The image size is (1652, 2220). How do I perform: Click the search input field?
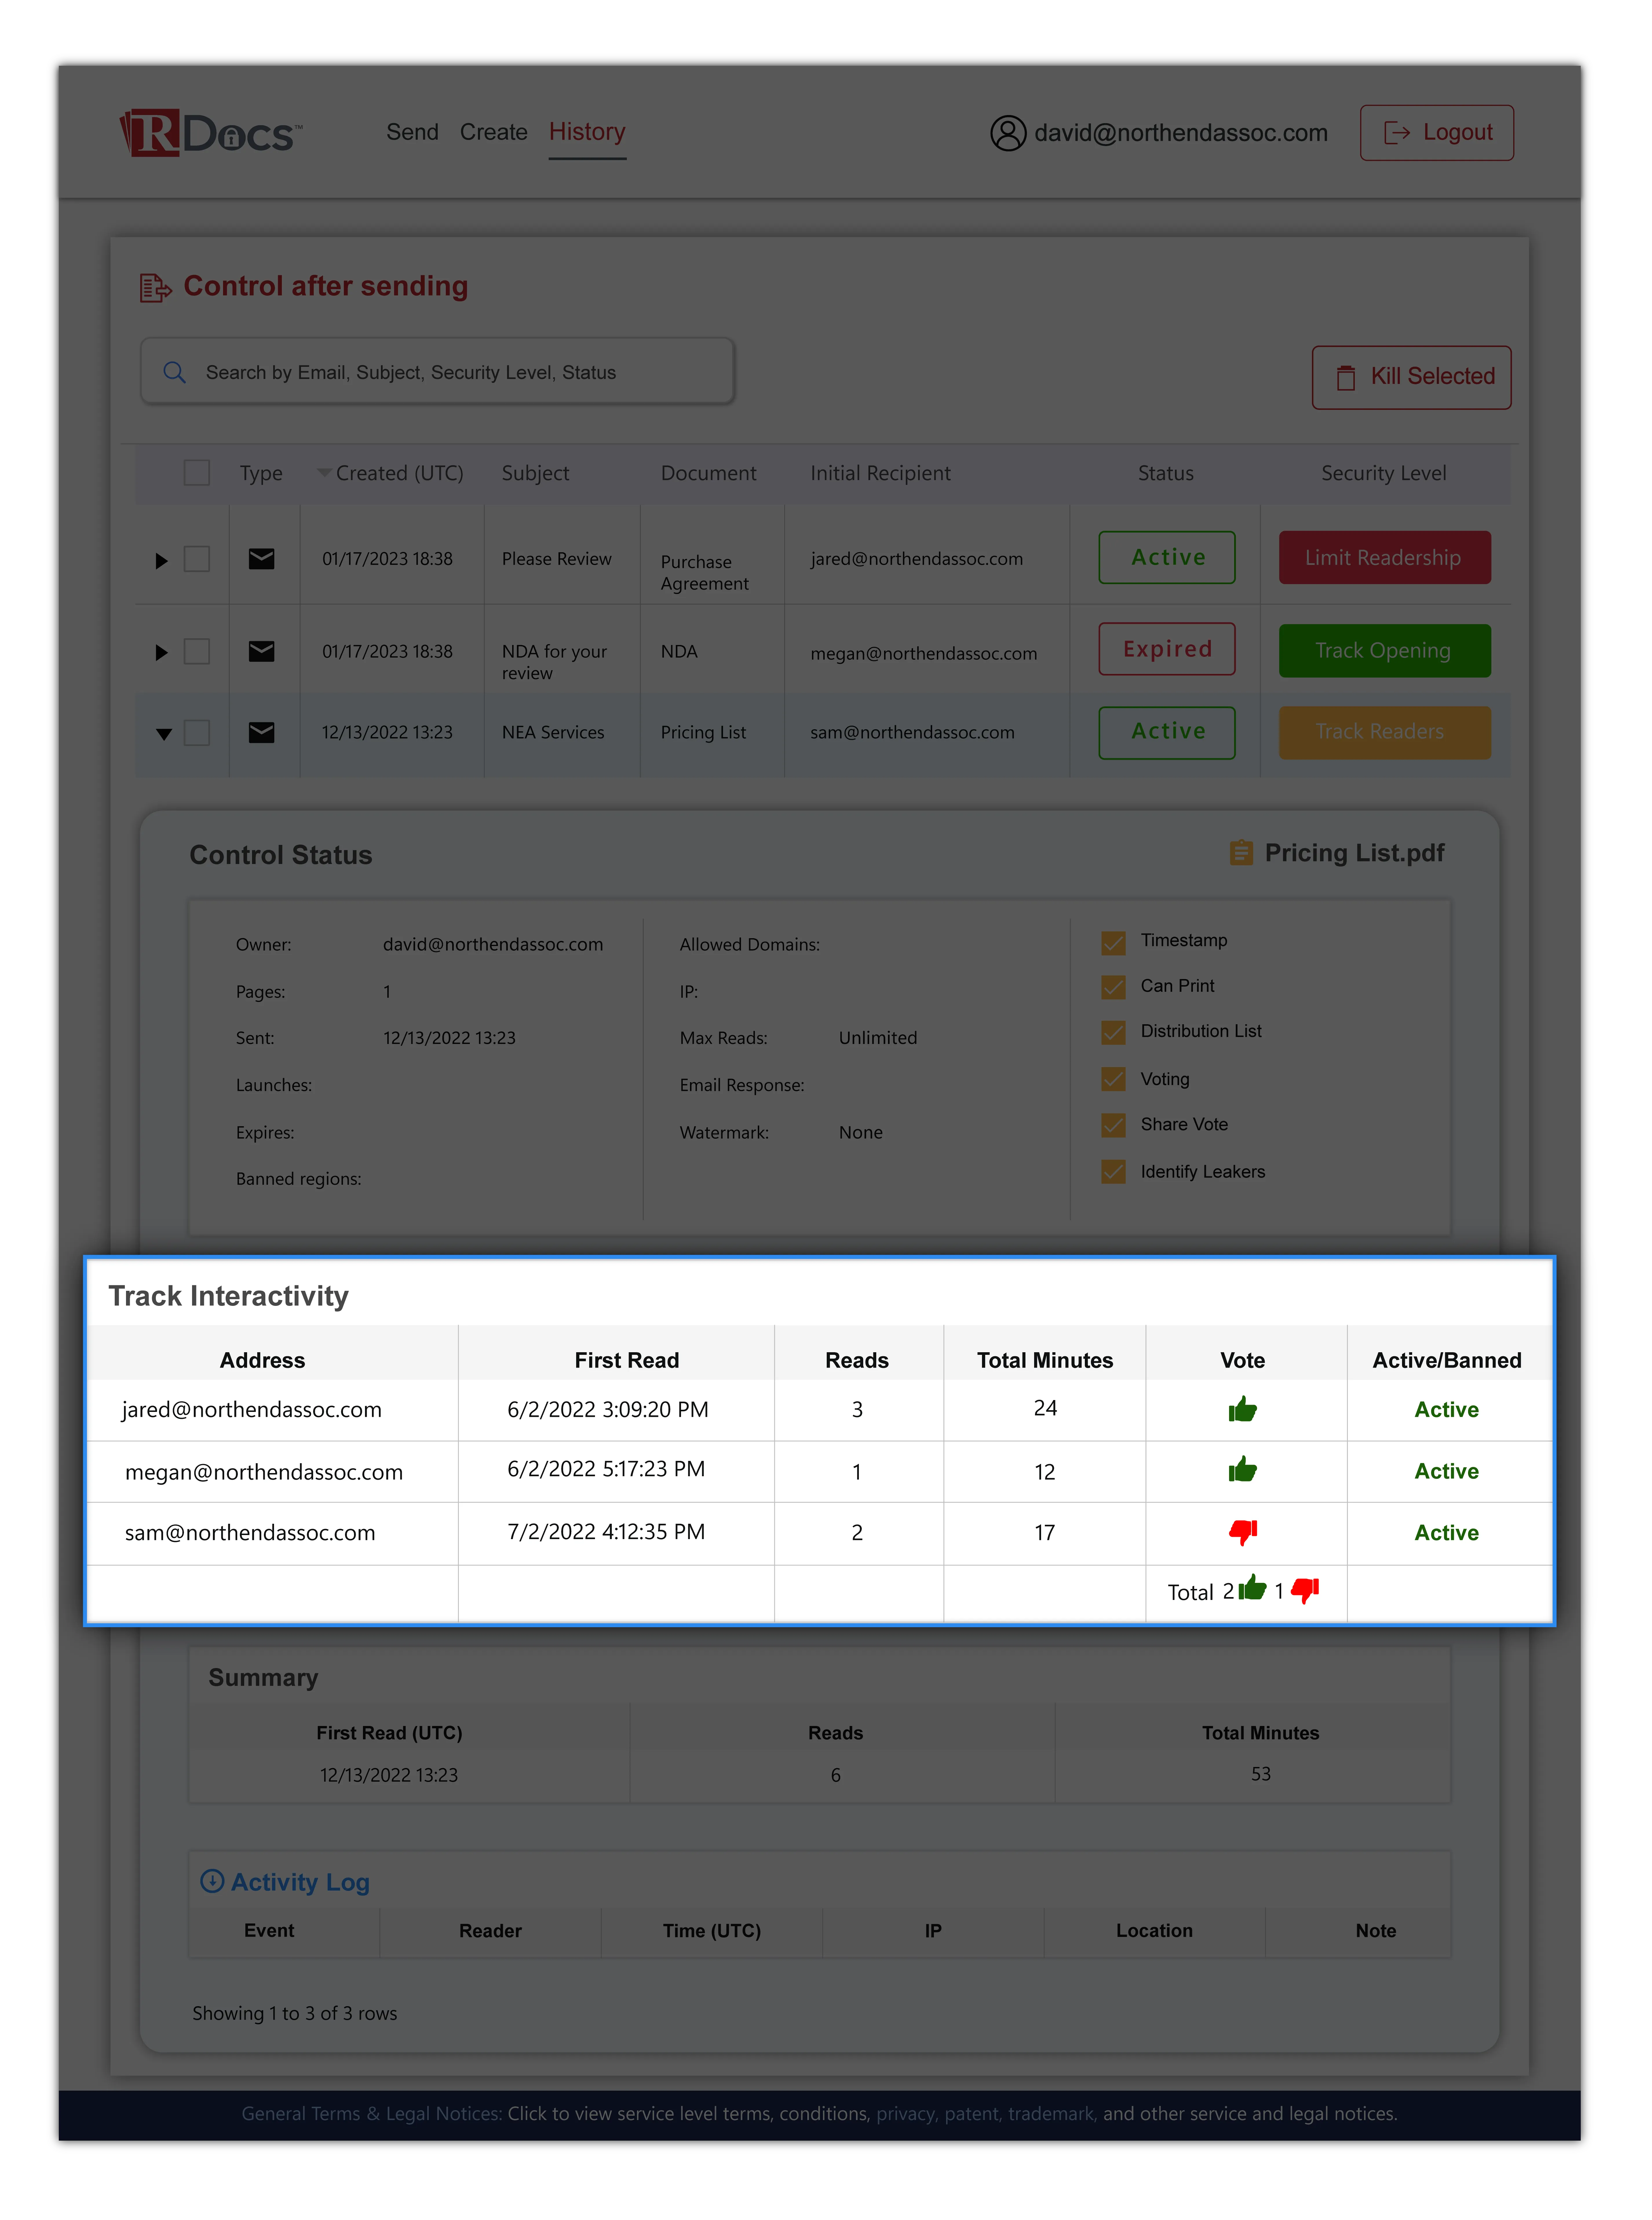click(x=437, y=371)
